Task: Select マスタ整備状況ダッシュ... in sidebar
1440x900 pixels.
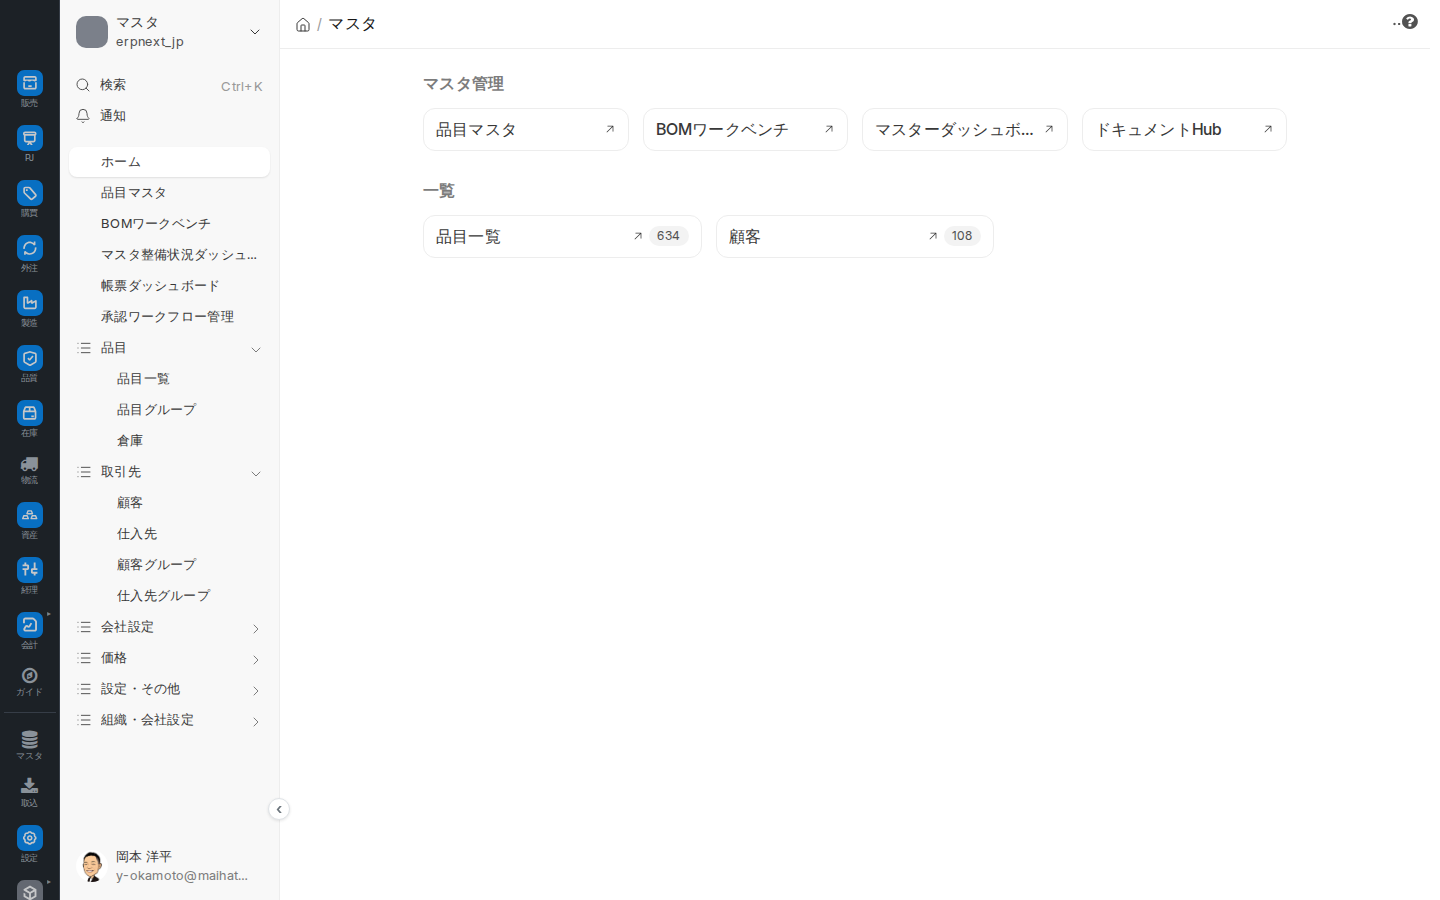Action: coord(169,255)
